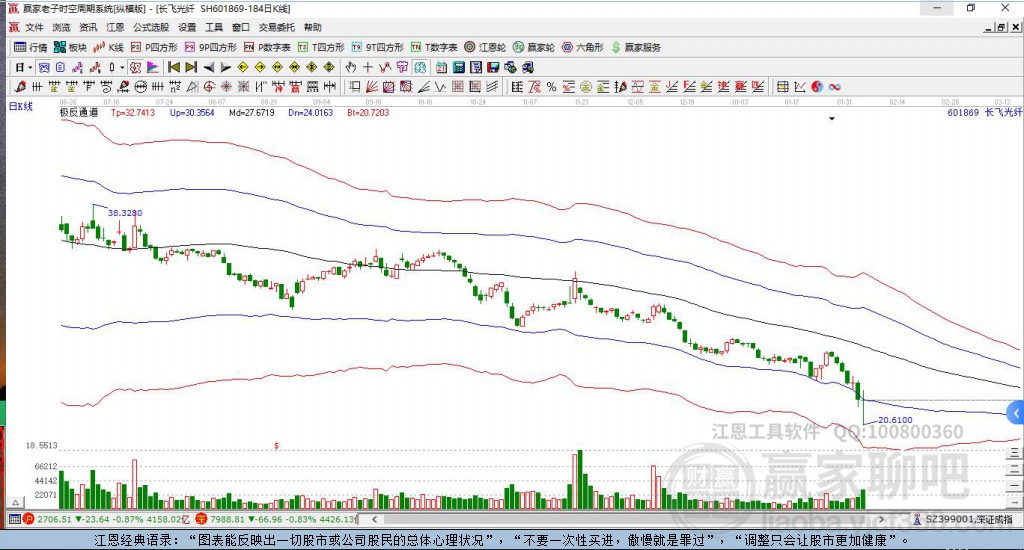
Task: Jump to last bar icon
Action: (x=191, y=67)
